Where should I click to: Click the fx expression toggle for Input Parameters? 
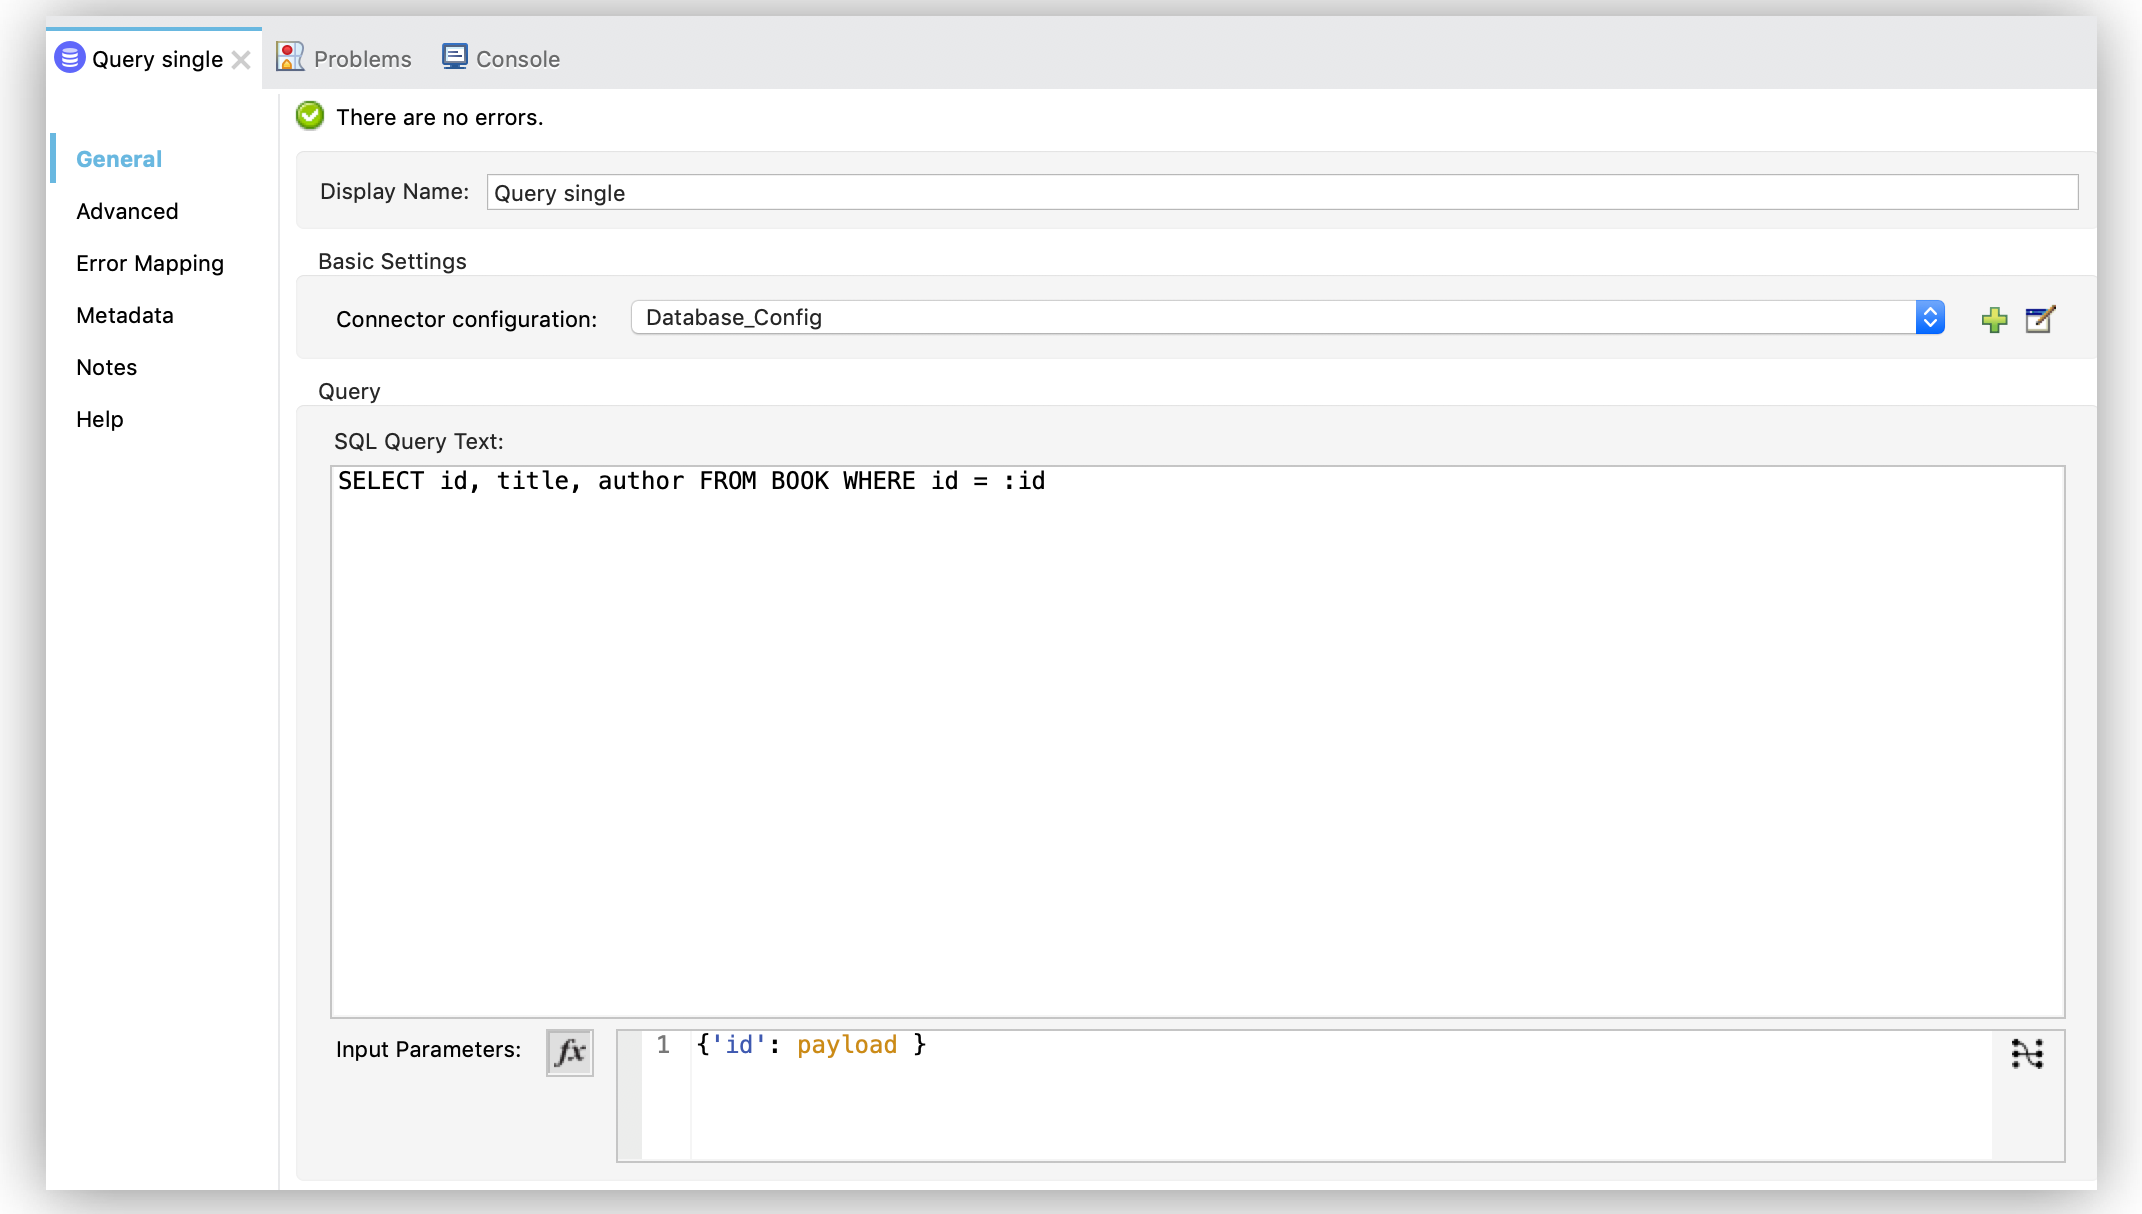click(568, 1052)
